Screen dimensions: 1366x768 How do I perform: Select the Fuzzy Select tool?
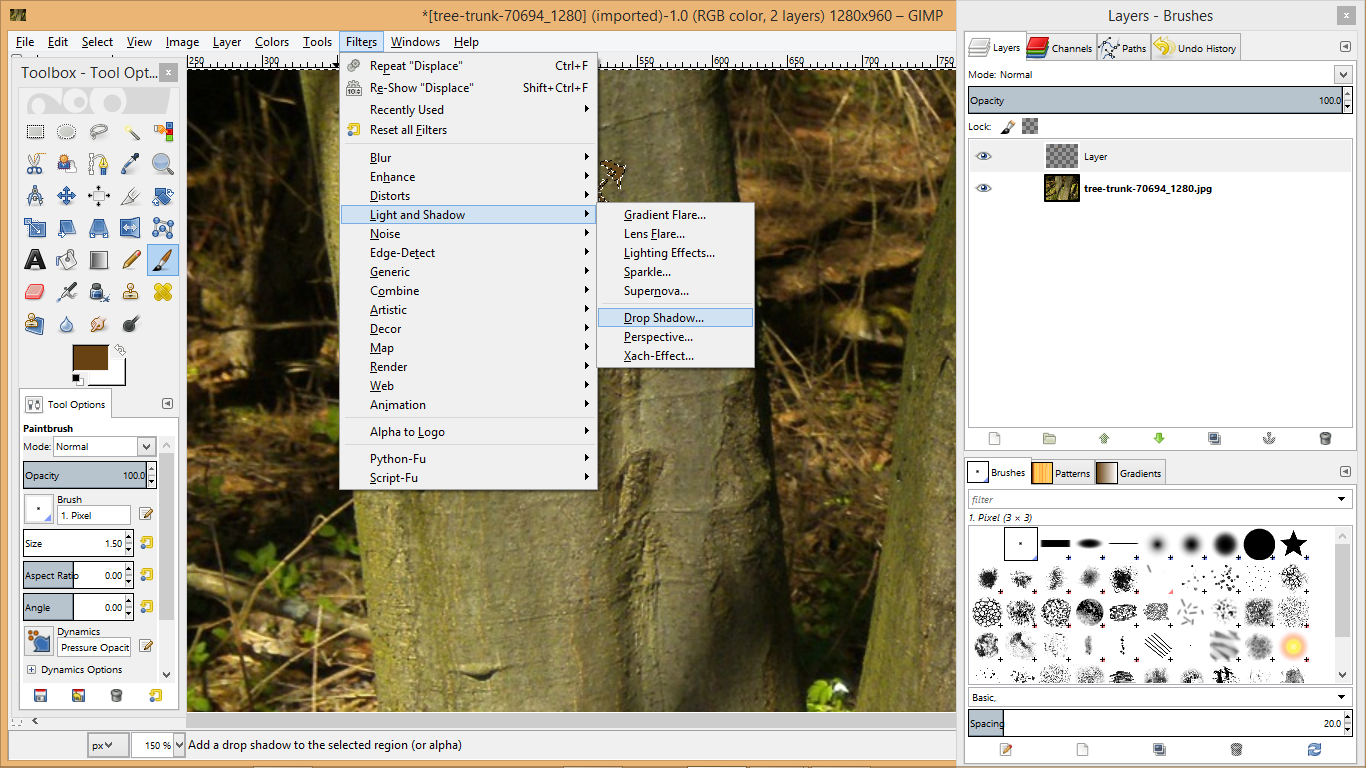point(131,131)
